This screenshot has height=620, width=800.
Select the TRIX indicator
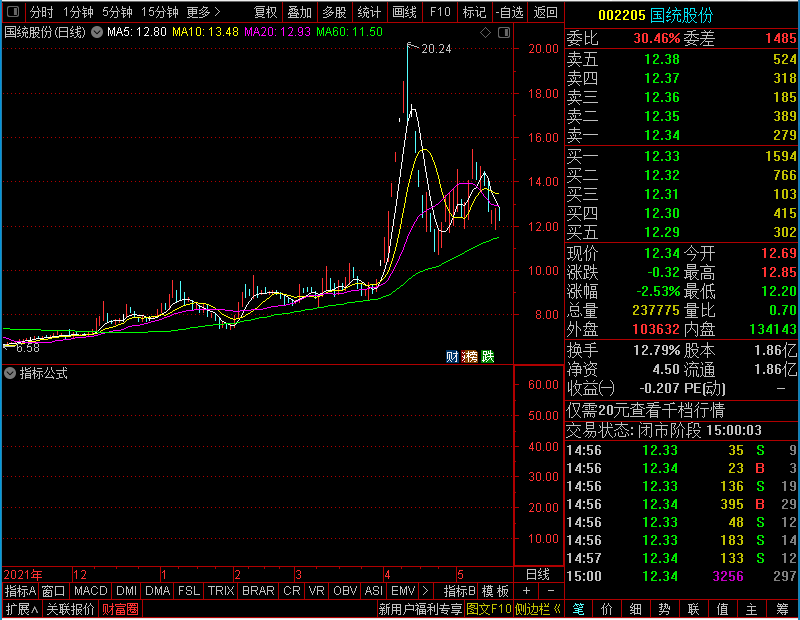click(220, 591)
